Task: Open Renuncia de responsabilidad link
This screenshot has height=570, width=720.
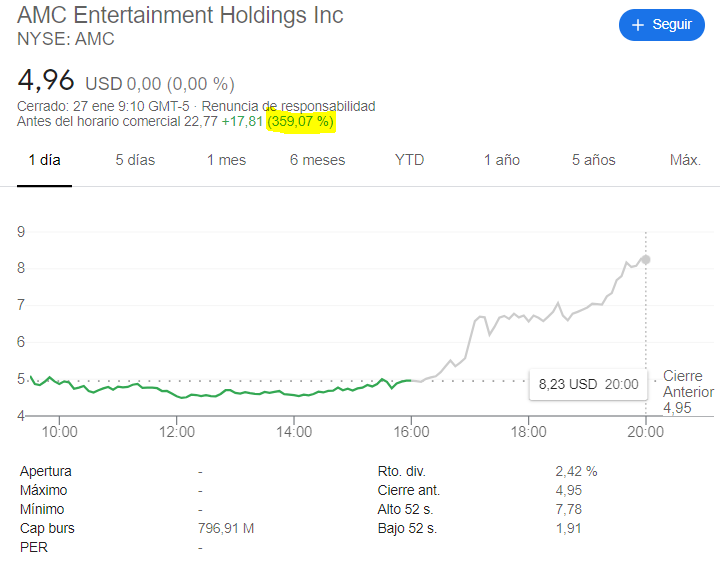Action: coord(288,106)
